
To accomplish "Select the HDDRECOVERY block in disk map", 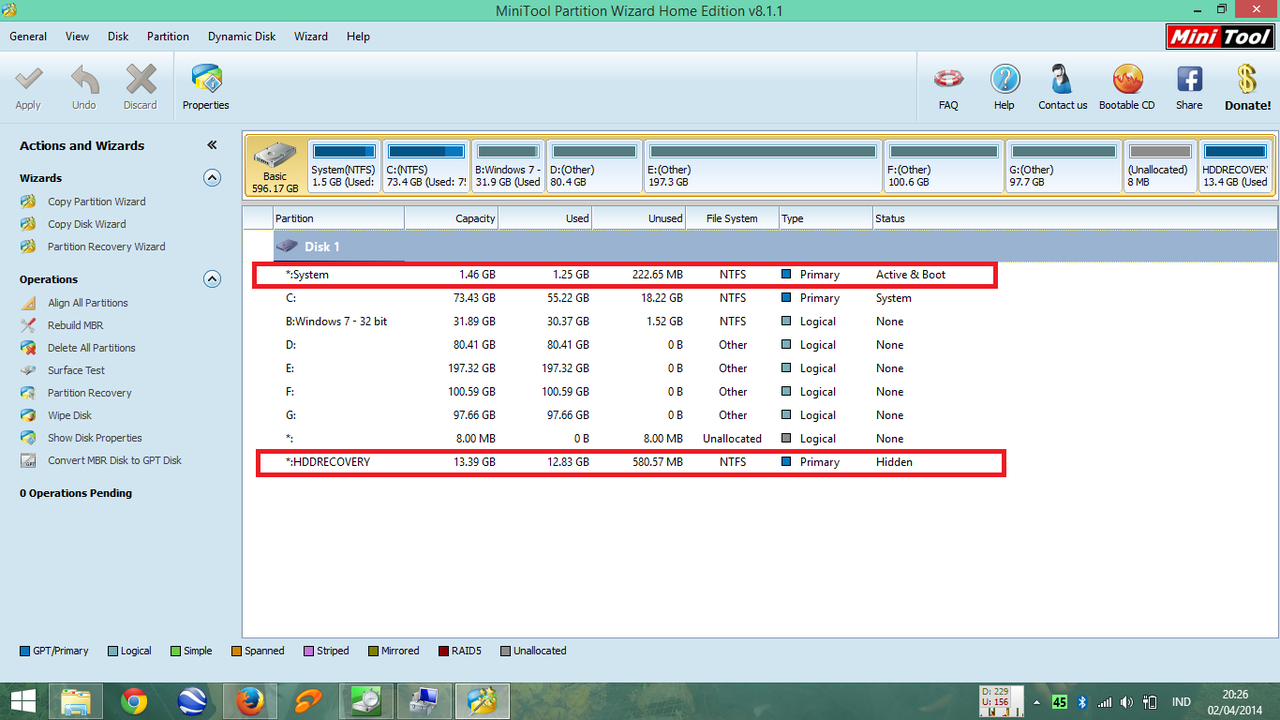I will click(x=1236, y=166).
